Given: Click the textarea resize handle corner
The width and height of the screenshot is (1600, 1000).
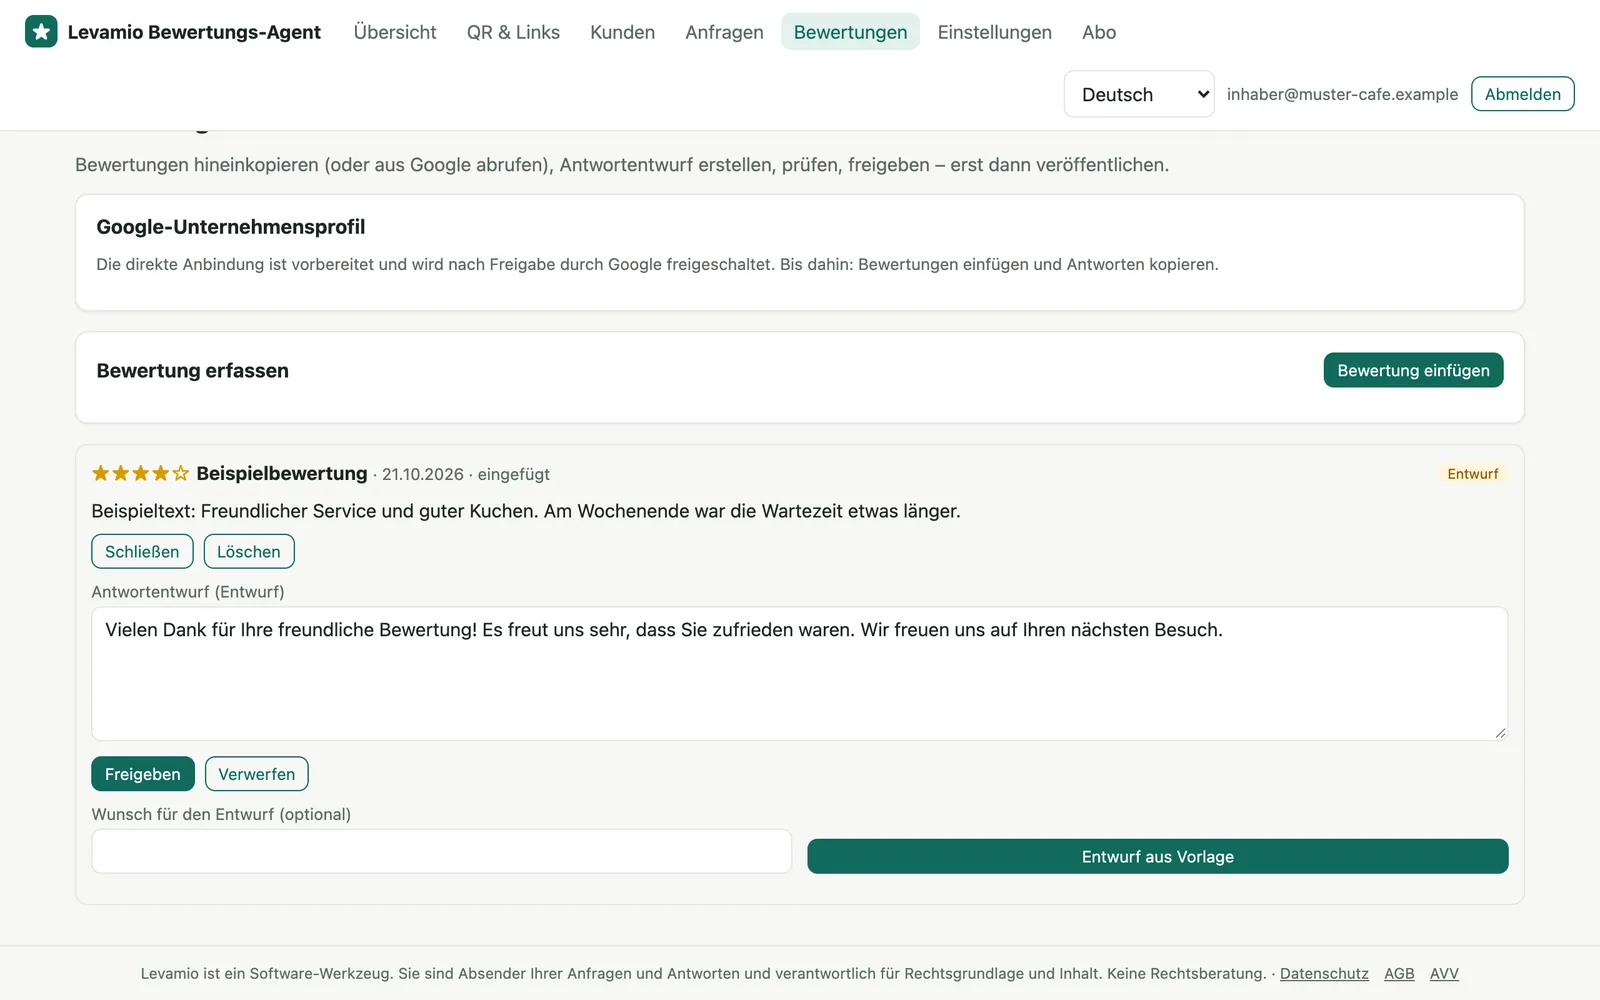Looking at the screenshot, I should click(1500, 732).
